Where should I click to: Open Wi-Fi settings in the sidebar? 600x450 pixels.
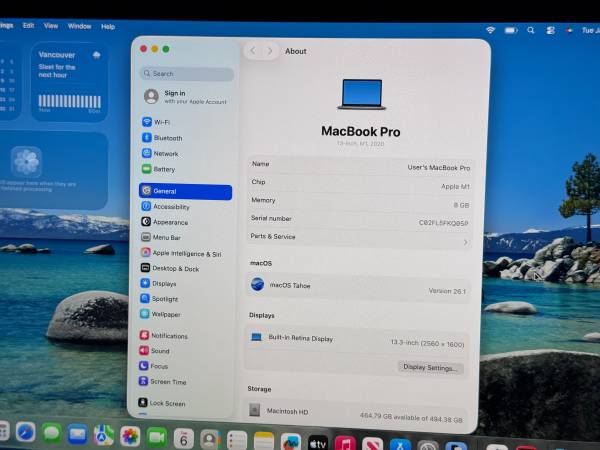click(x=161, y=122)
